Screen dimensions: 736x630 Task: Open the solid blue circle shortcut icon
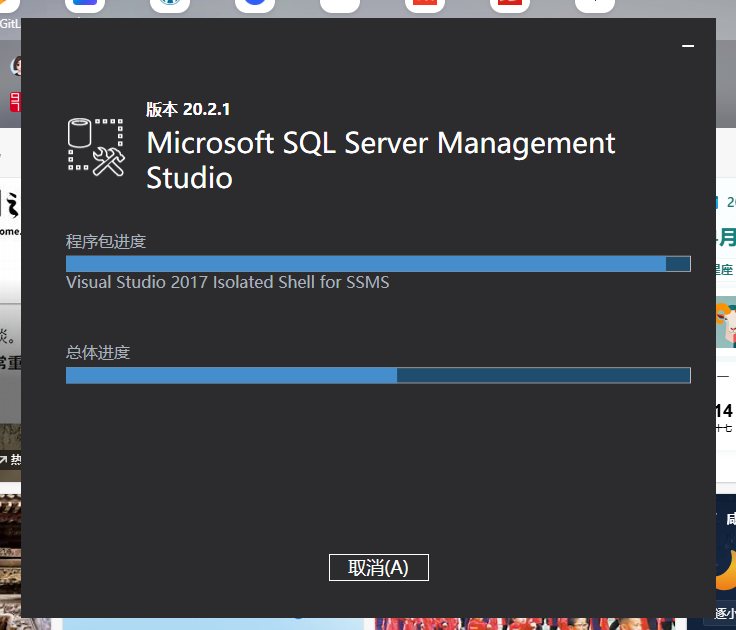(255, 4)
